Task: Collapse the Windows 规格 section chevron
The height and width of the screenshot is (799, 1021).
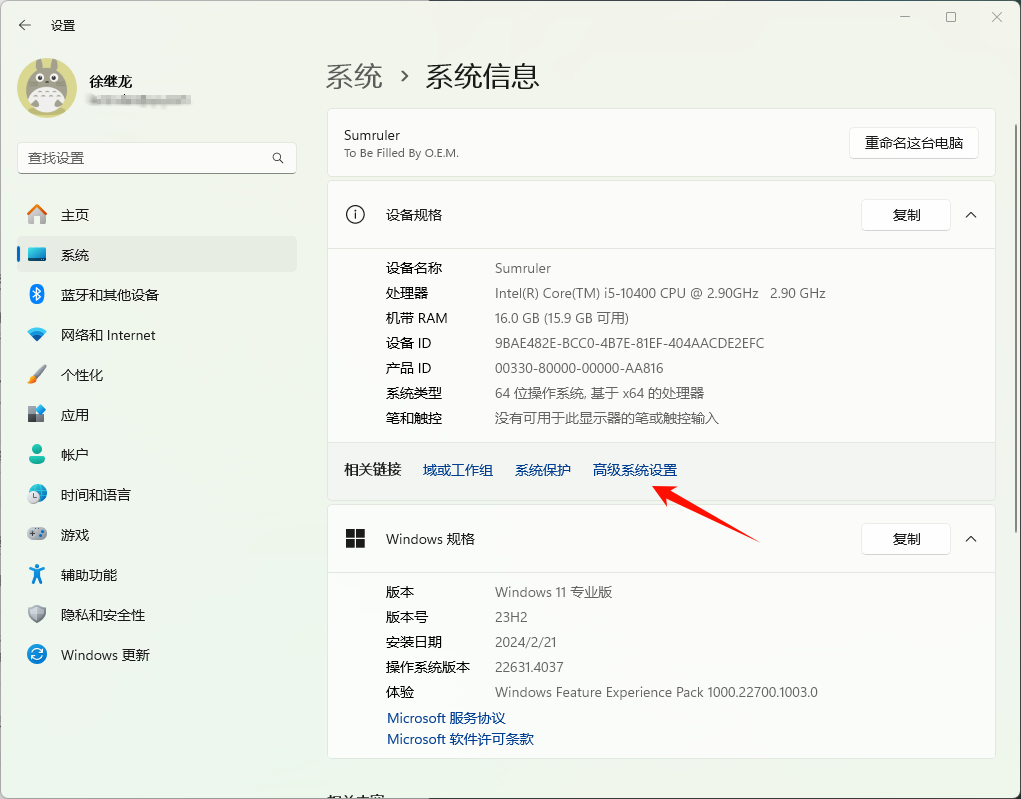Action: tap(971, 539)
